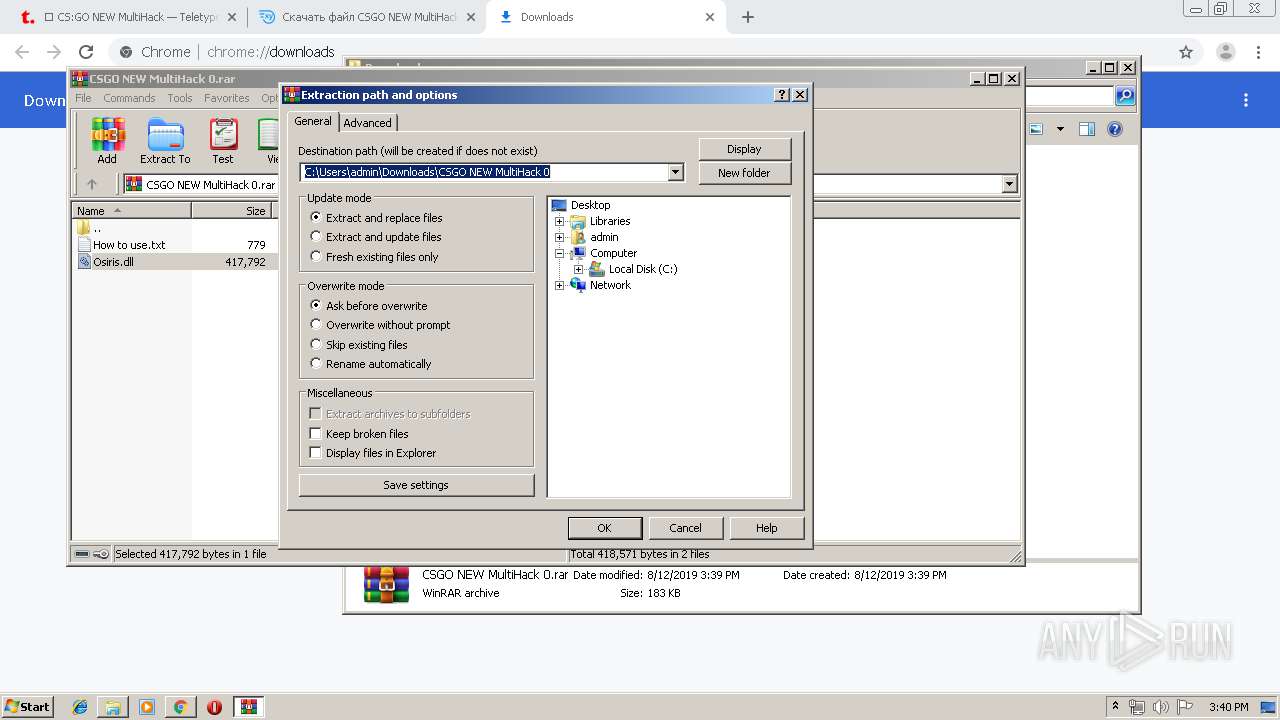This screenshot has width=1280, height=720.
Task: Open the WinRAR Tools menu
Action: point(180,98)
